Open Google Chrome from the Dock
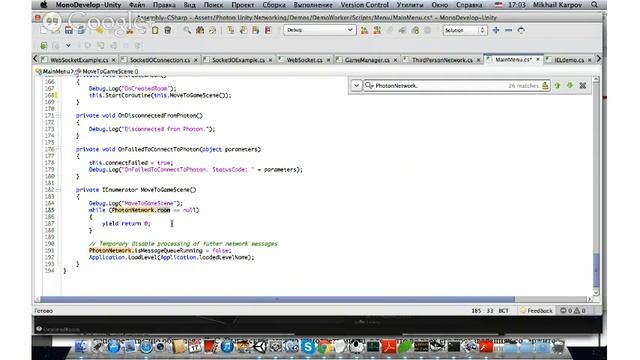The width and height of the screenshot is (640, 360). (324, 347)
